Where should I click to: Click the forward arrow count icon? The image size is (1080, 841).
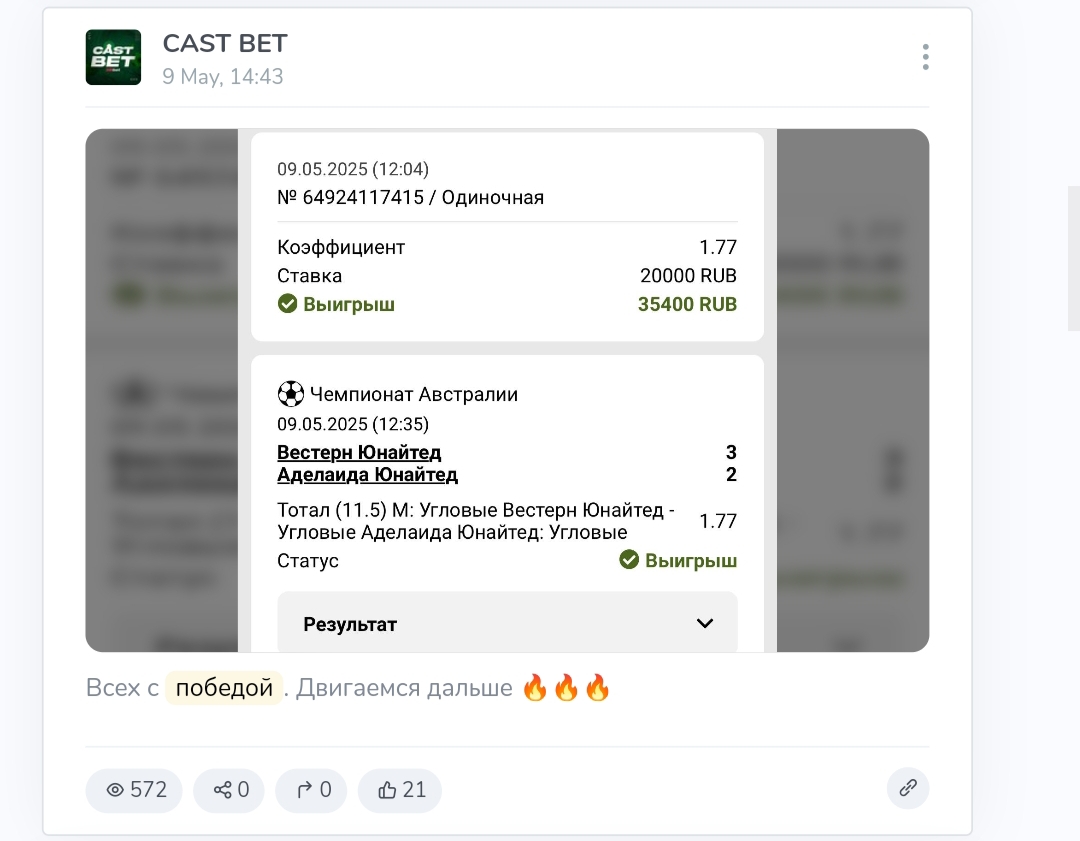[304, 790]
